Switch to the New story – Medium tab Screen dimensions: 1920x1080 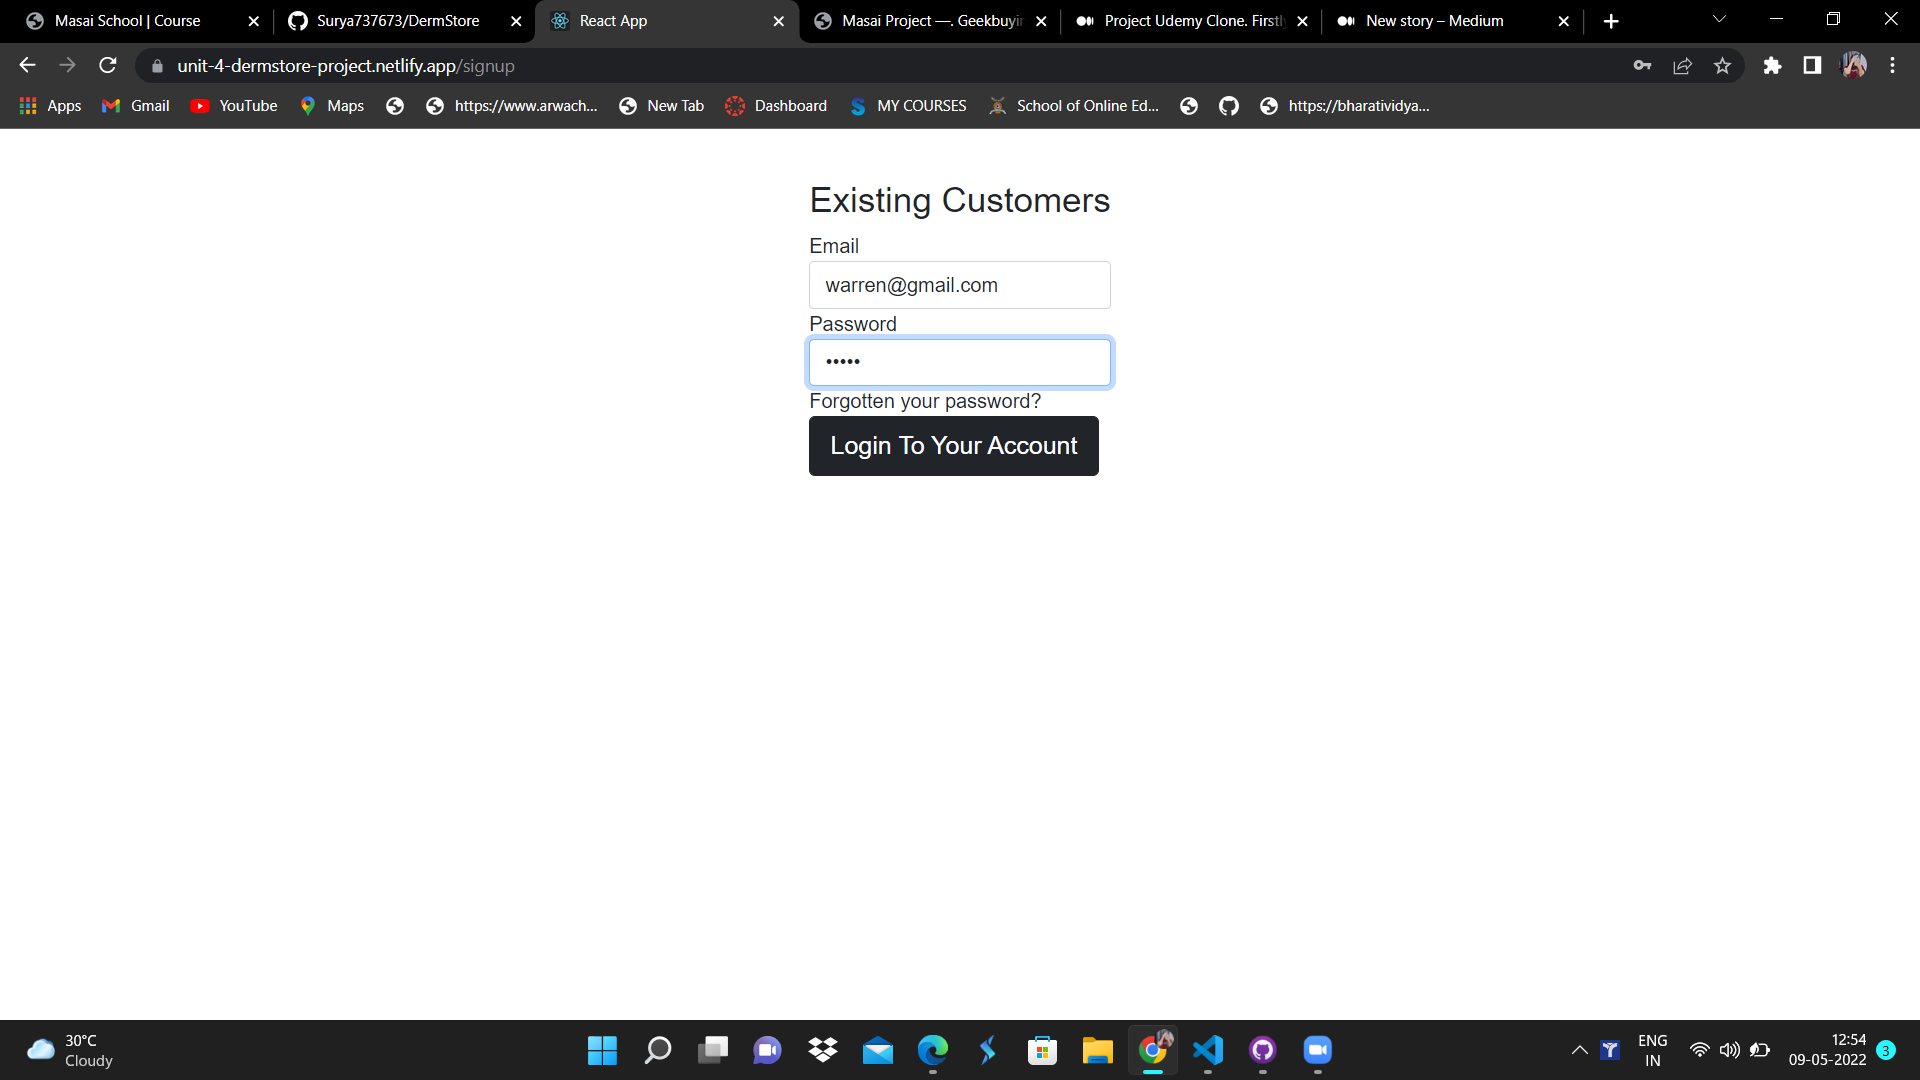coord(1434,21)
